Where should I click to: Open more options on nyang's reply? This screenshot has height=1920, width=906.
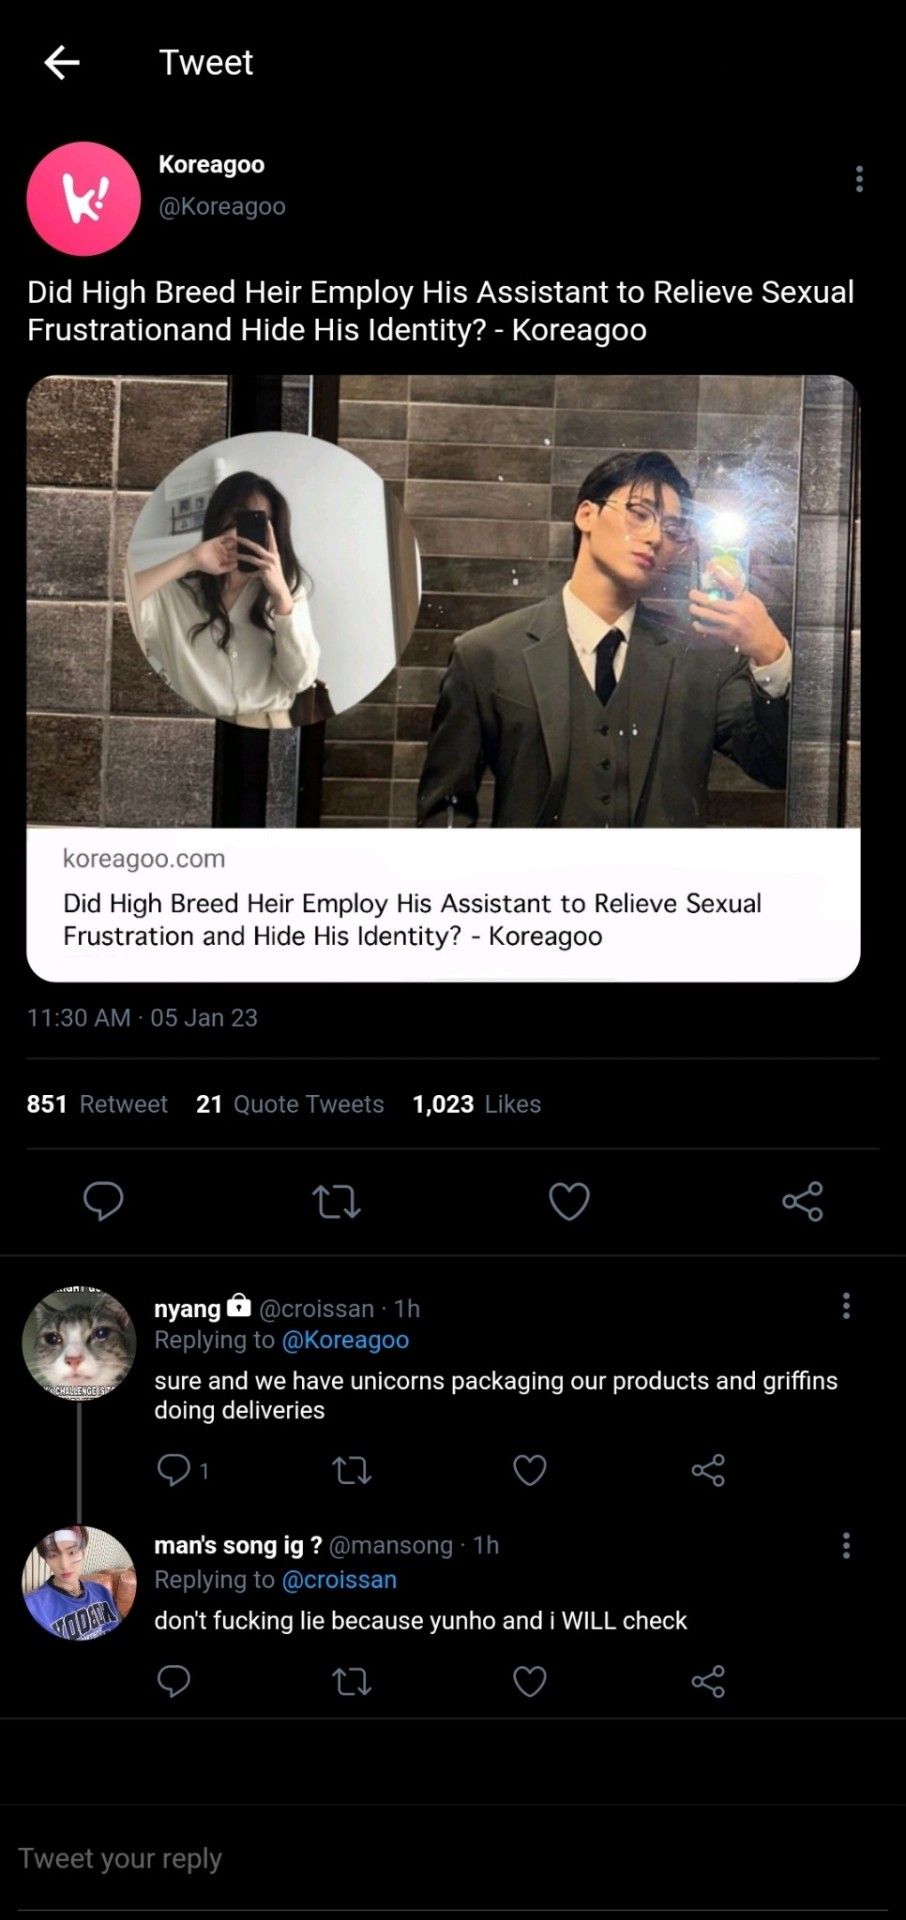pos(846,1306)
